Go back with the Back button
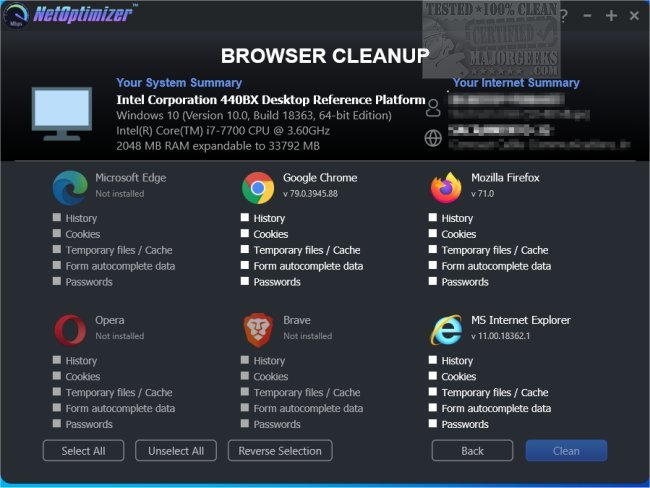This screenshot has width=650, height=488. pyautogui.click(x=472, y=450)
